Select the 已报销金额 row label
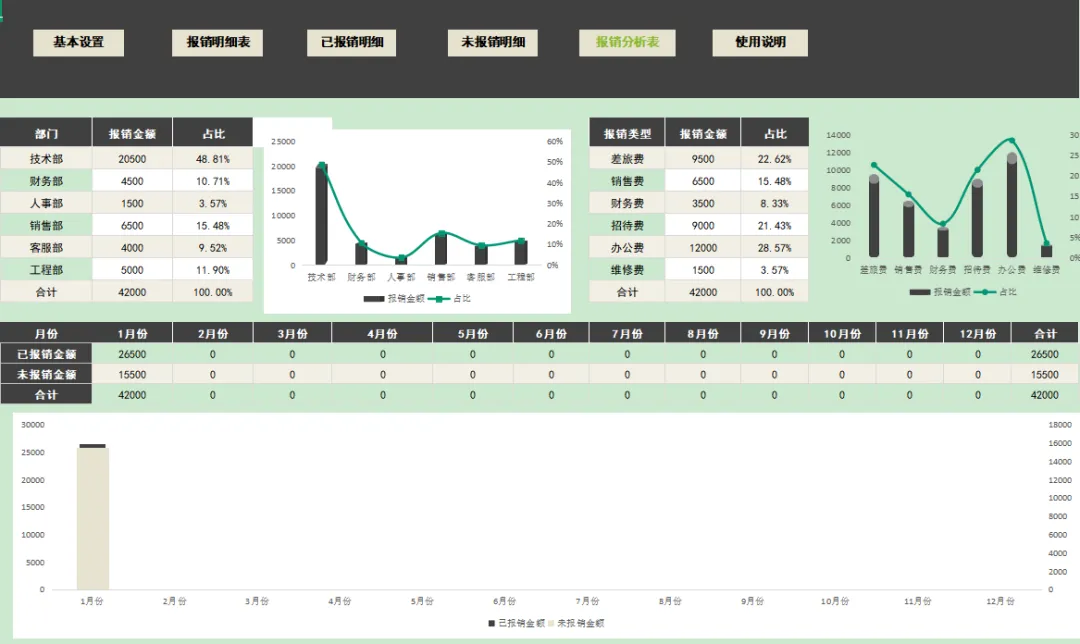This screenshot has height=644, width=1080. click(x=46, y=354)
